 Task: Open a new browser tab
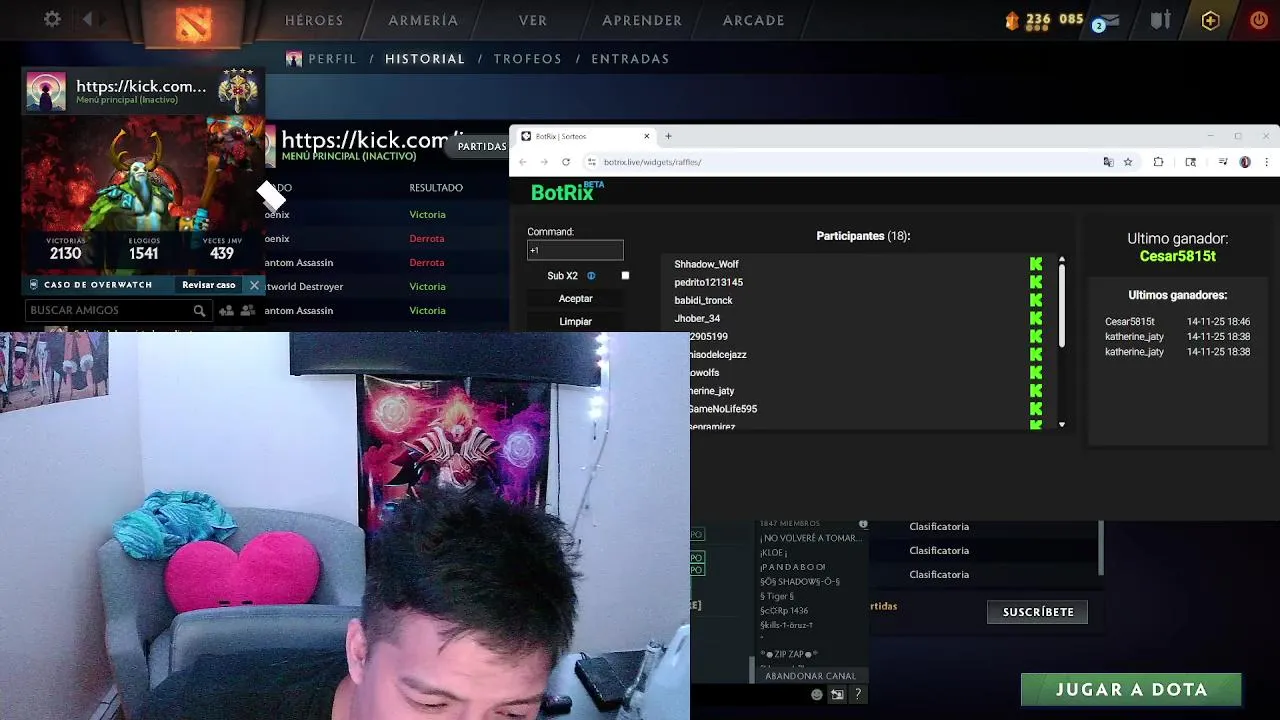[x=668, y=136]
